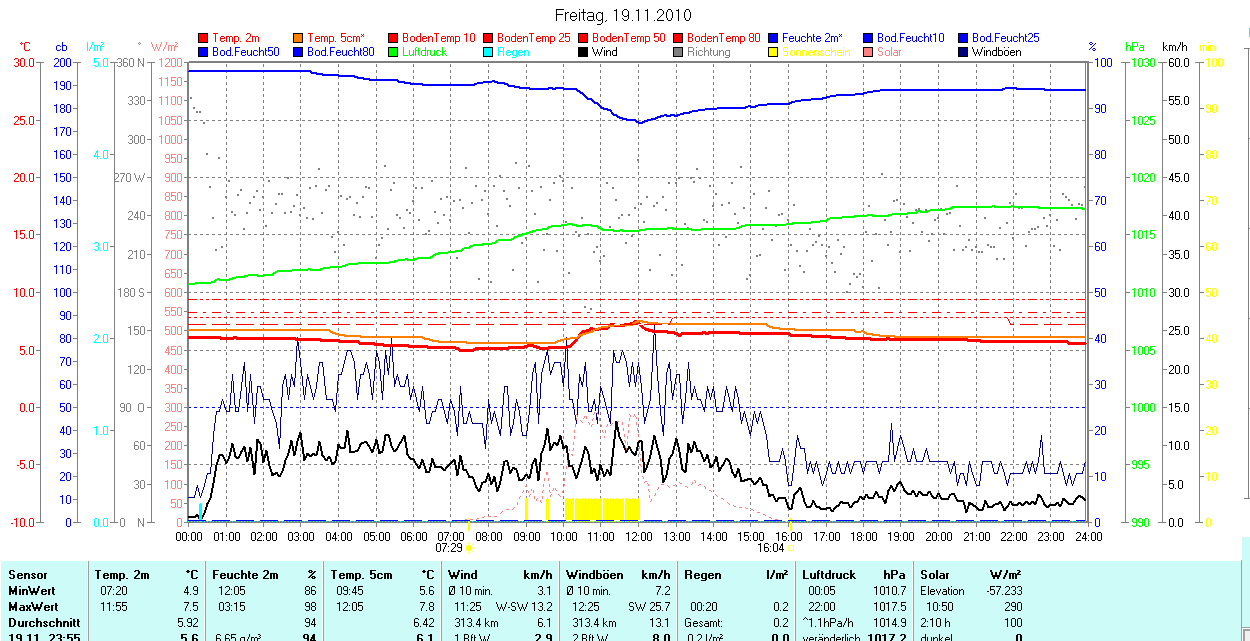Click the dark Windböen legend square
Screen dimensions: 1250x641
963,51
